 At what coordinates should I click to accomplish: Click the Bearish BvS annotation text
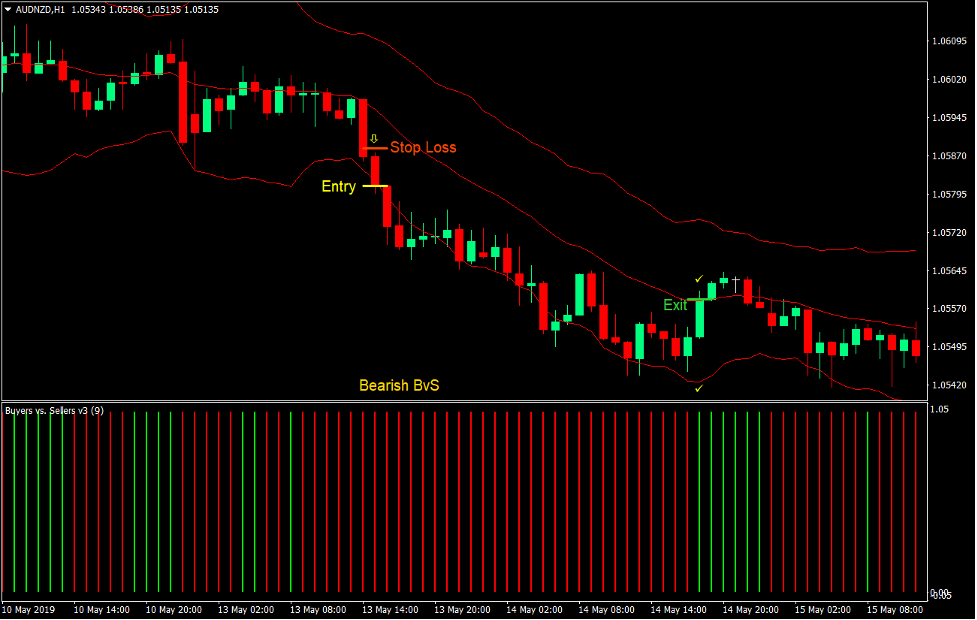pos(401,382)
